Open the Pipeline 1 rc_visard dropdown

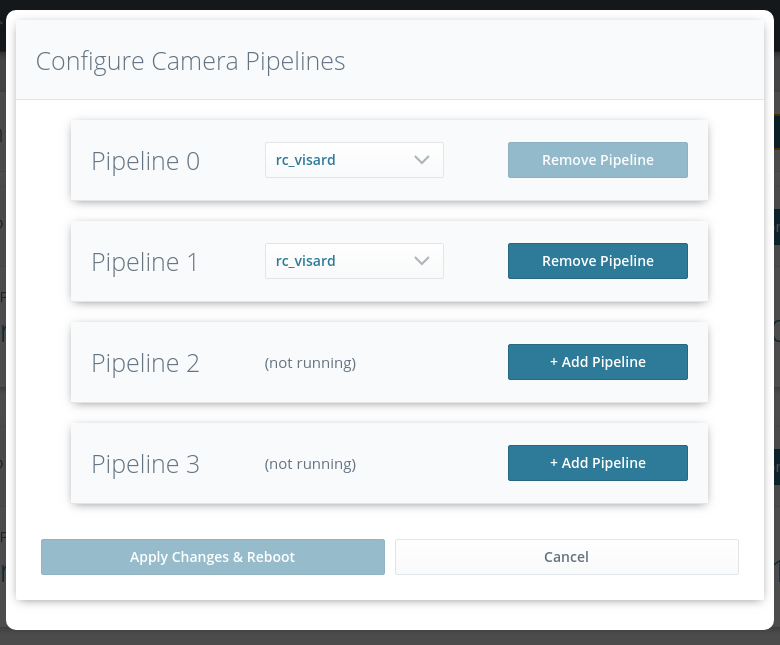[340, 261]
